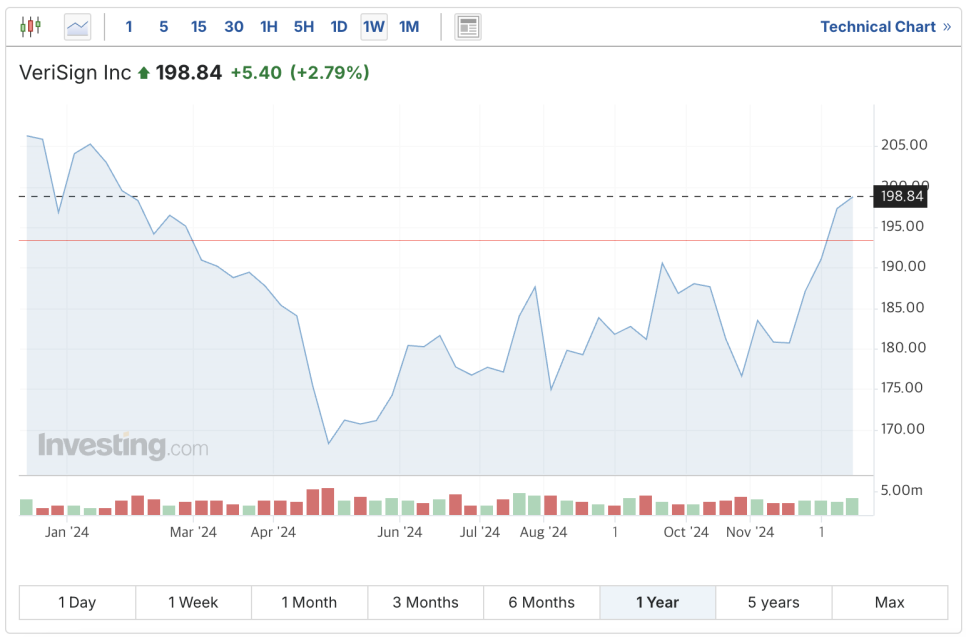Select the area chart type icon
The height and width of the screenshot is (637, 966).
point(78,27)
